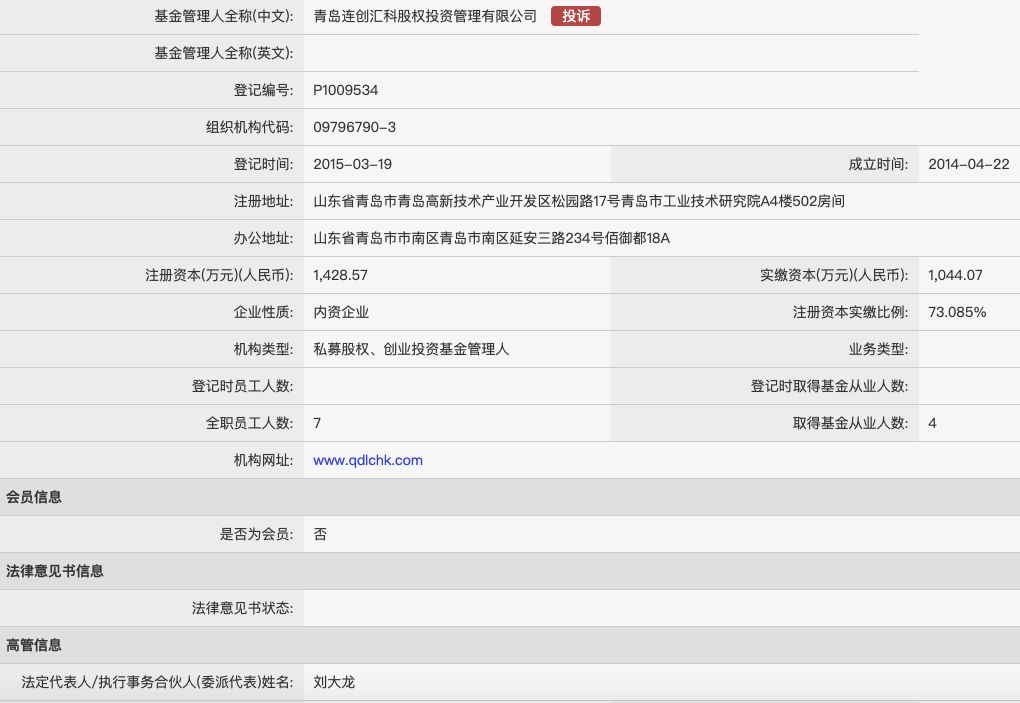This screenshot has height=703, width=1020.
Task: Click the organization code 09796790-3
Action: (x=355, y=127)
